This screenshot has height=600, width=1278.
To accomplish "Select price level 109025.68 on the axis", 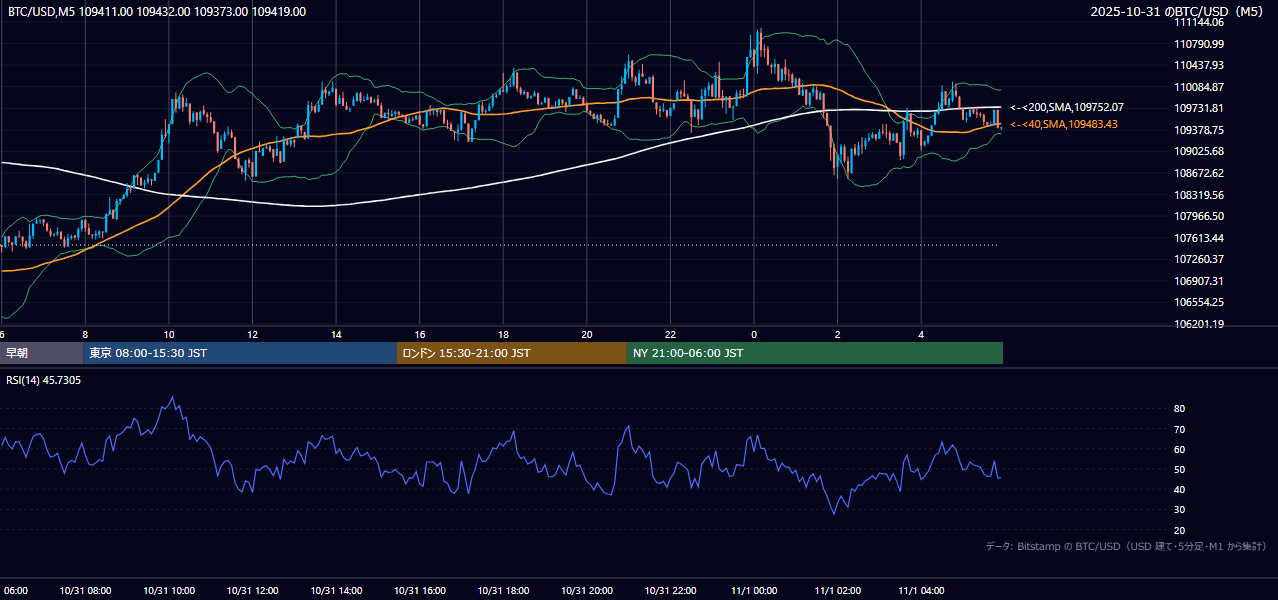I will click(1199, 151).
